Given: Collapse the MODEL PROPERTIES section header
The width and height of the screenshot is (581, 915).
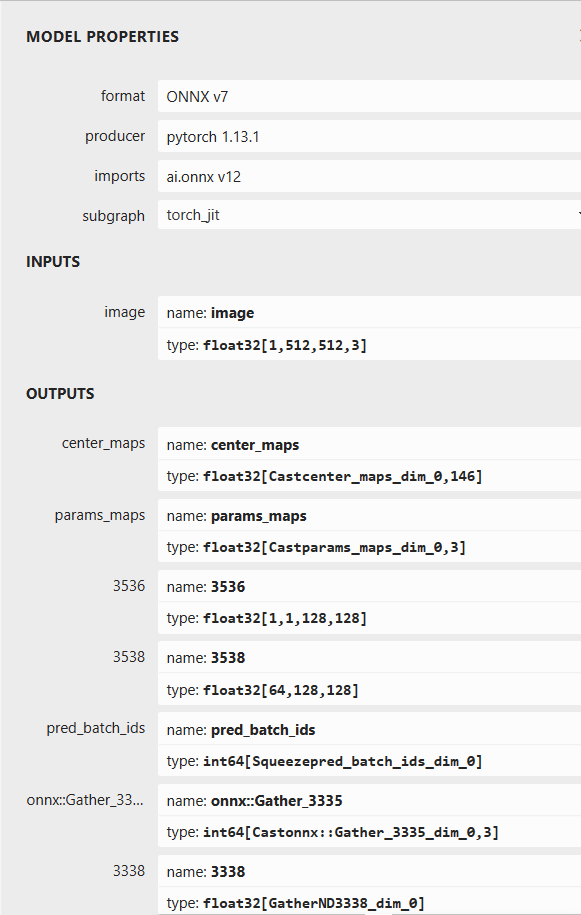Looking at the screenshot, I should tap(100, 36).
